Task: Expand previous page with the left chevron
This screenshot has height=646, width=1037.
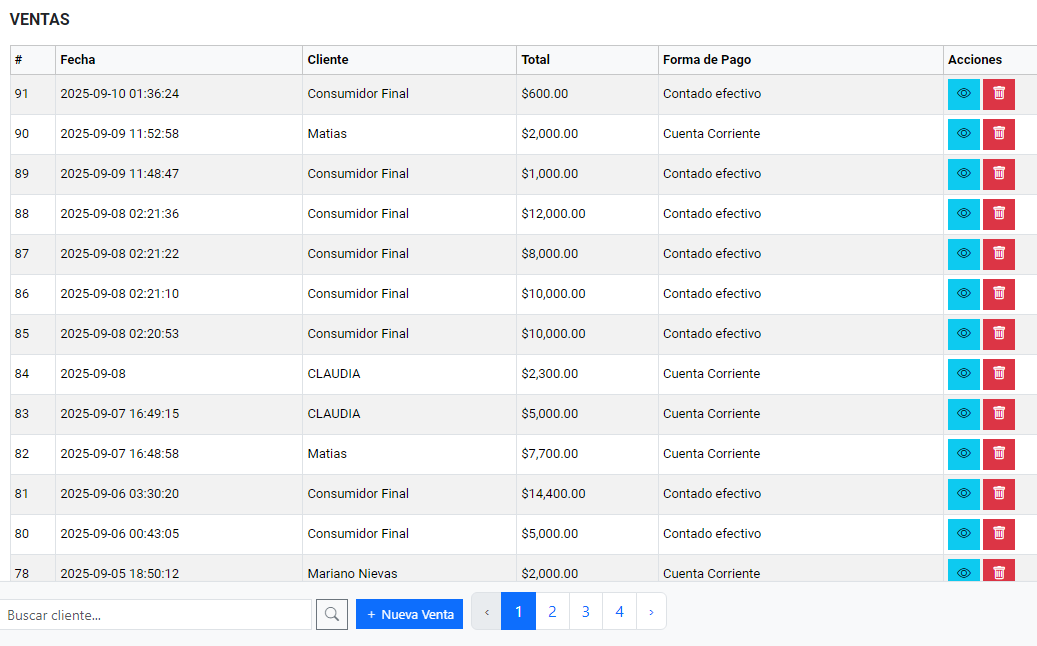Action: point(485,611)
